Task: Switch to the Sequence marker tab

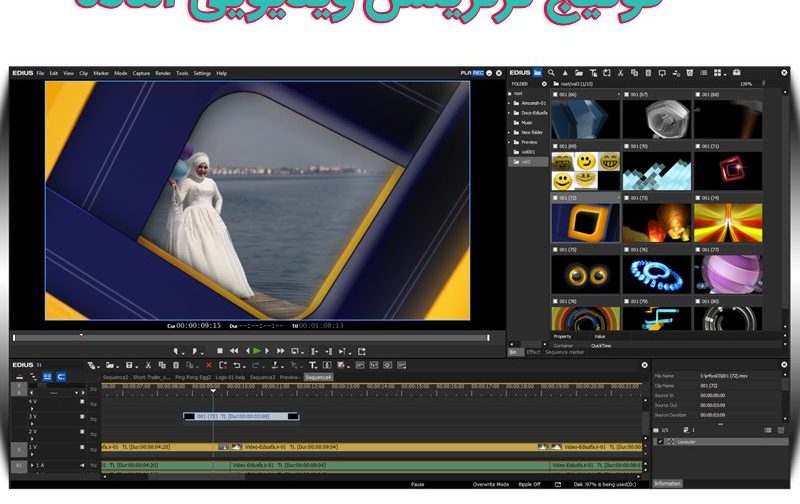Action: (x=564, y=352)
